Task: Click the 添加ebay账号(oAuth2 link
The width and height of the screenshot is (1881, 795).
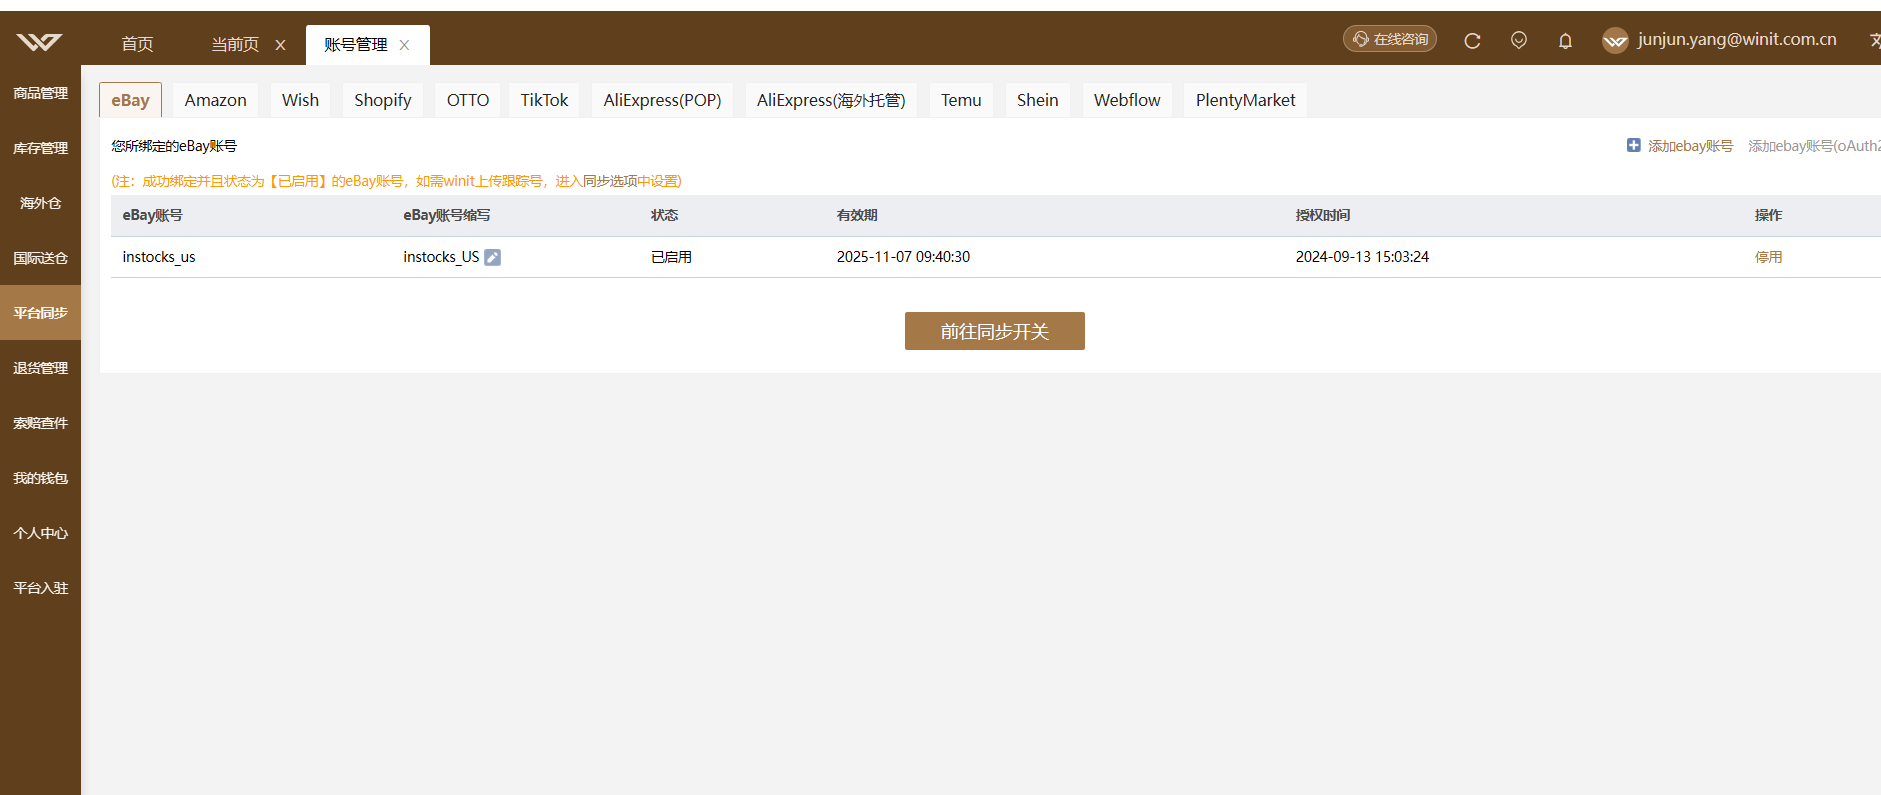Action: click(x=1814, y=146)
